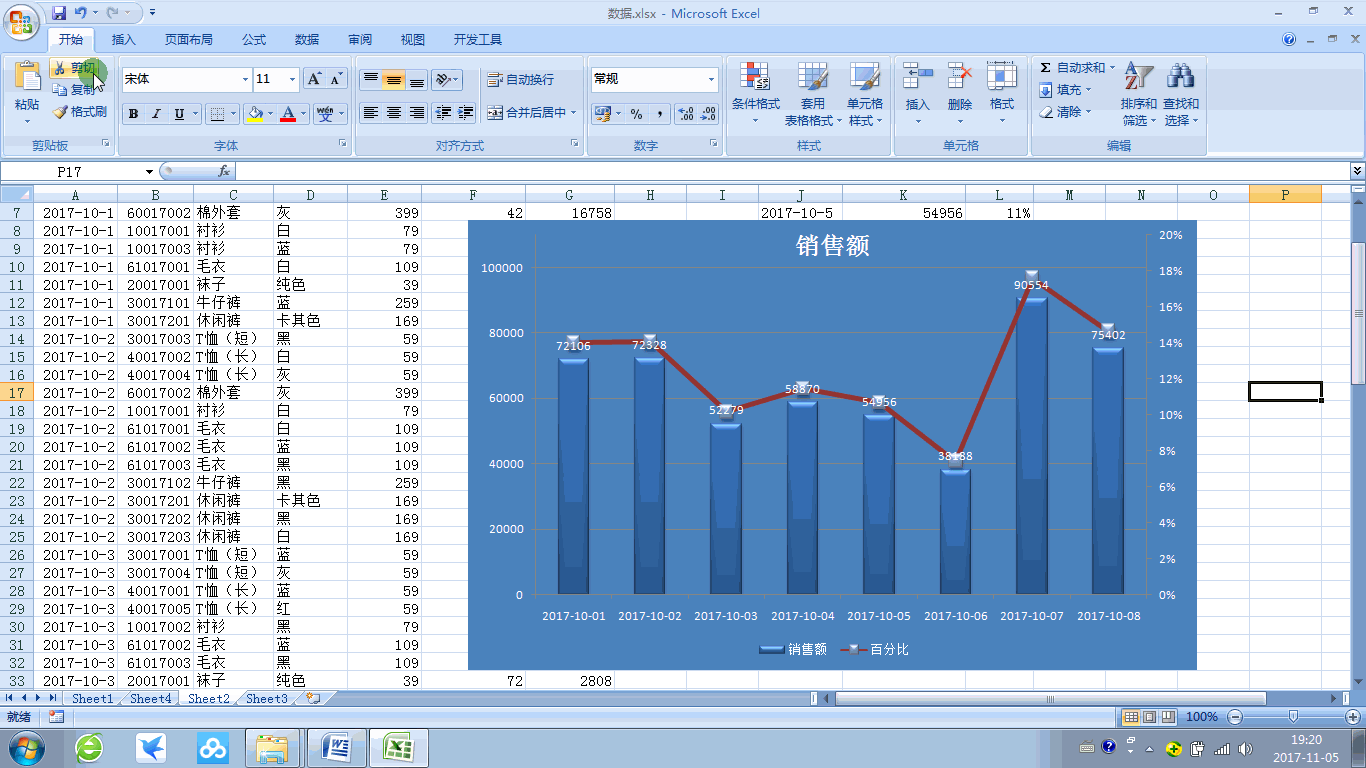
Task: Open the Data (数据) tab
Action: click(307, 40)
